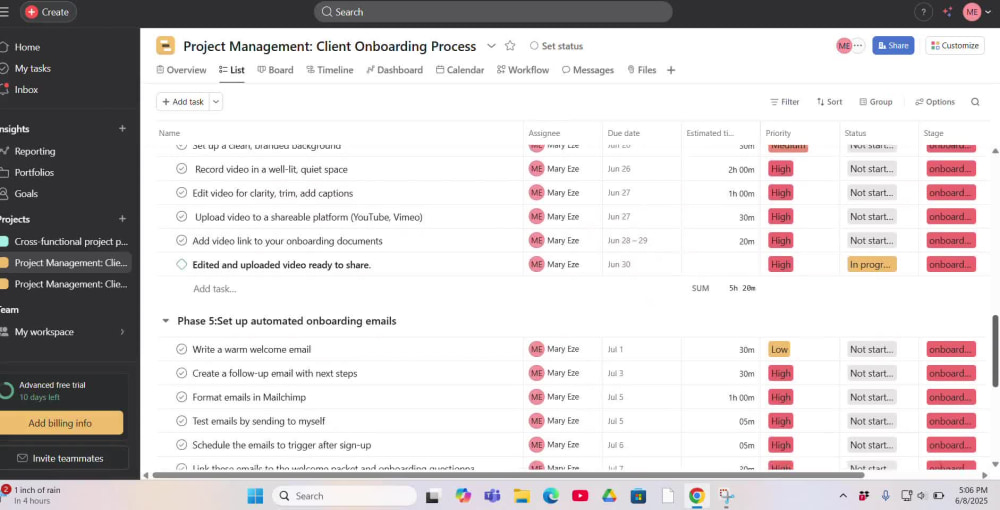
Task: Click the Asana search field
Action: tap(493, 12)
